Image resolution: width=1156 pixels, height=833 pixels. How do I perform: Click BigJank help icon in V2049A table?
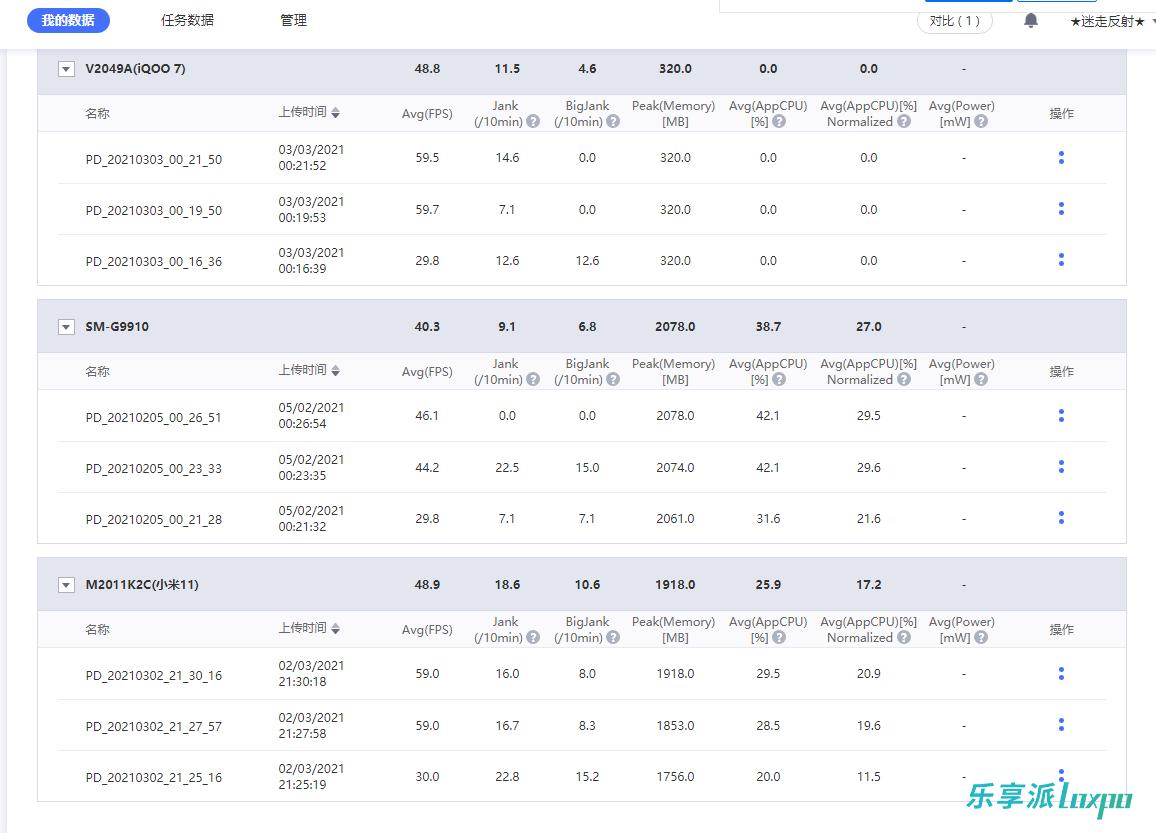pyautogui.click(x=613, y=122)
